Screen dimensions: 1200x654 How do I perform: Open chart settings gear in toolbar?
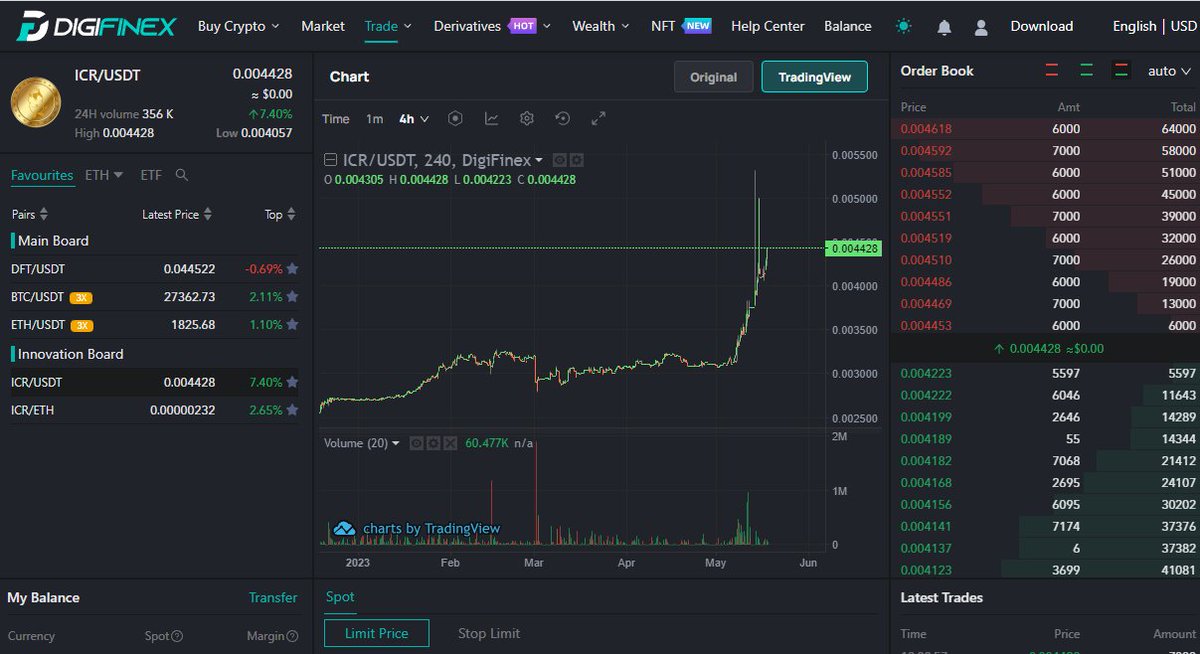coord(527,118)
